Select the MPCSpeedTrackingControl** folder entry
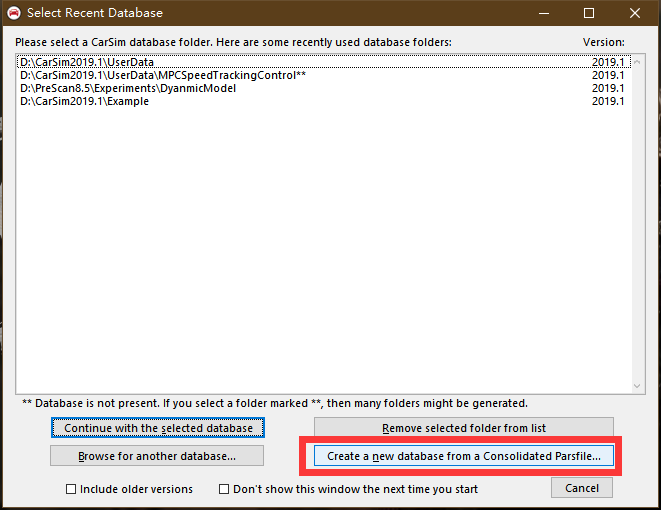The height and width of the screenshot is (510, 661). click(324, 75)
